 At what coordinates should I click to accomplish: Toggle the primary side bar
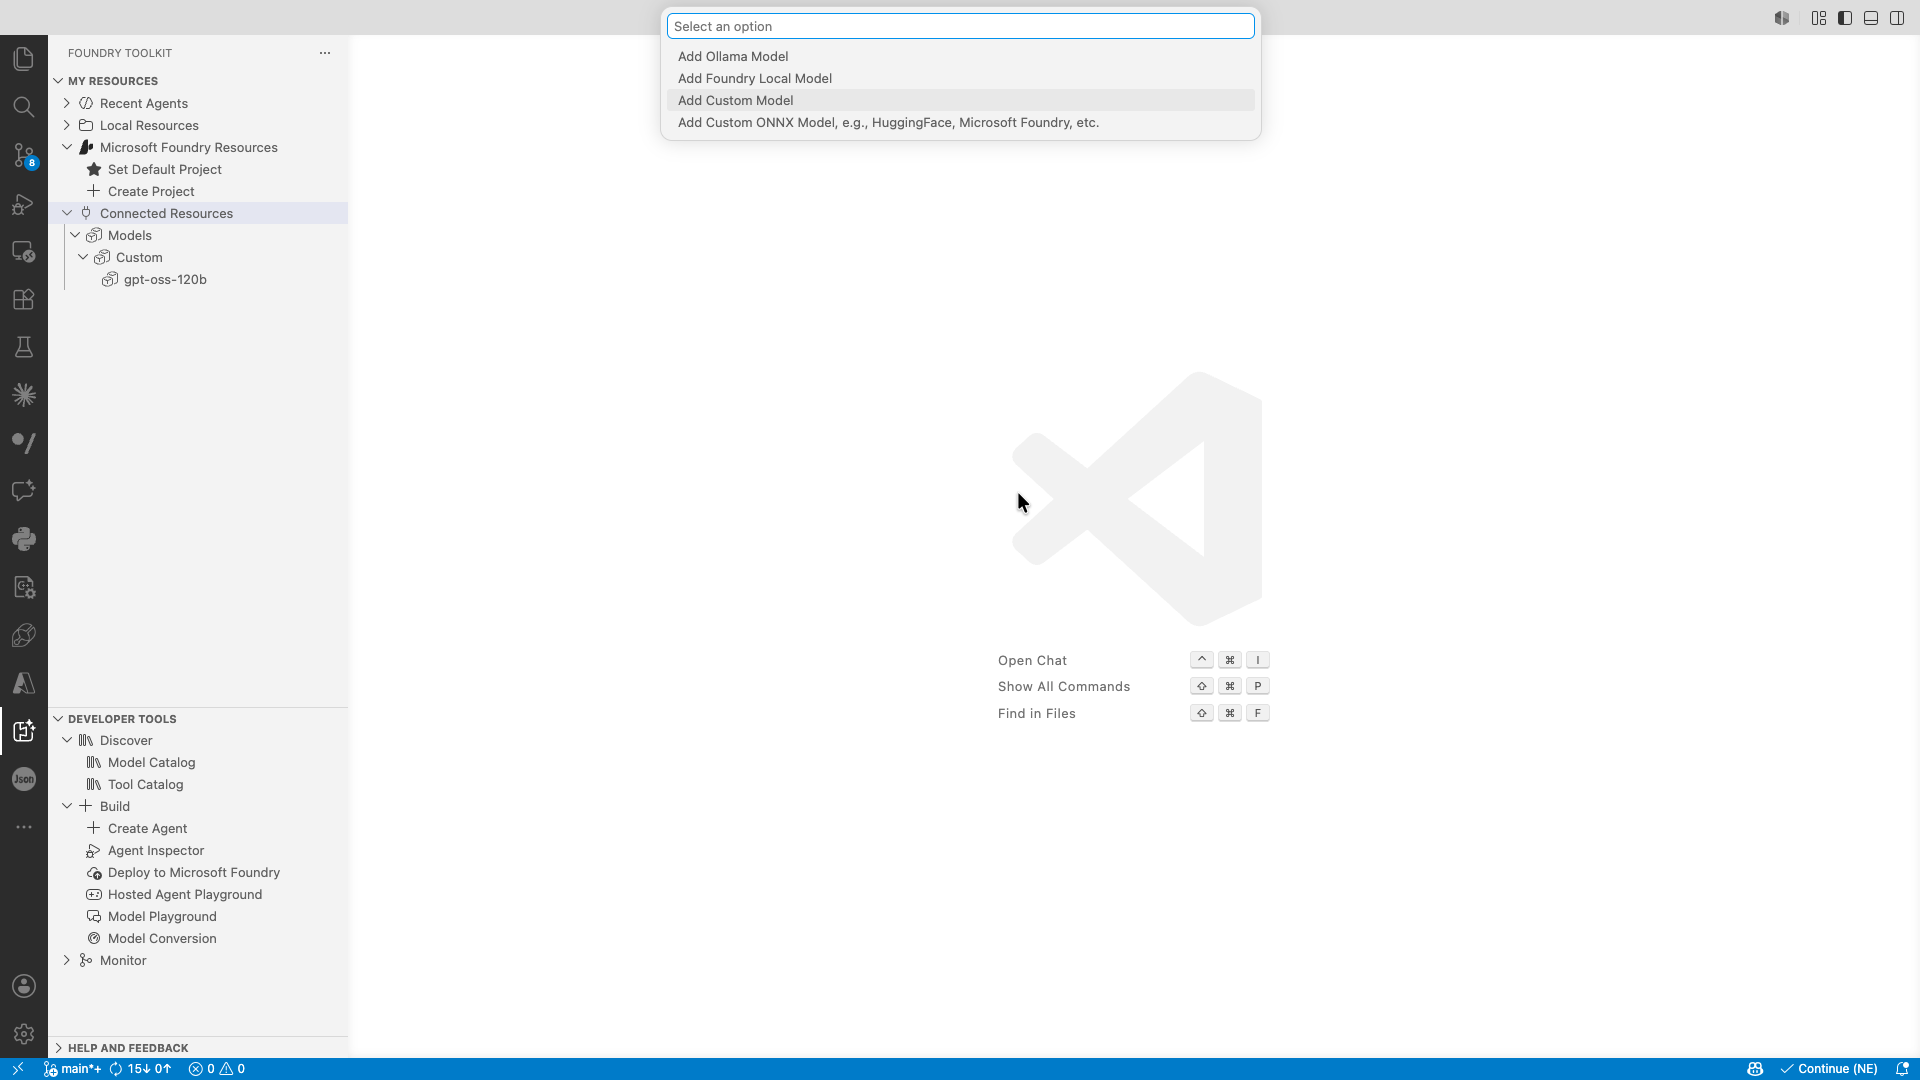click(x=1845, y=18)
